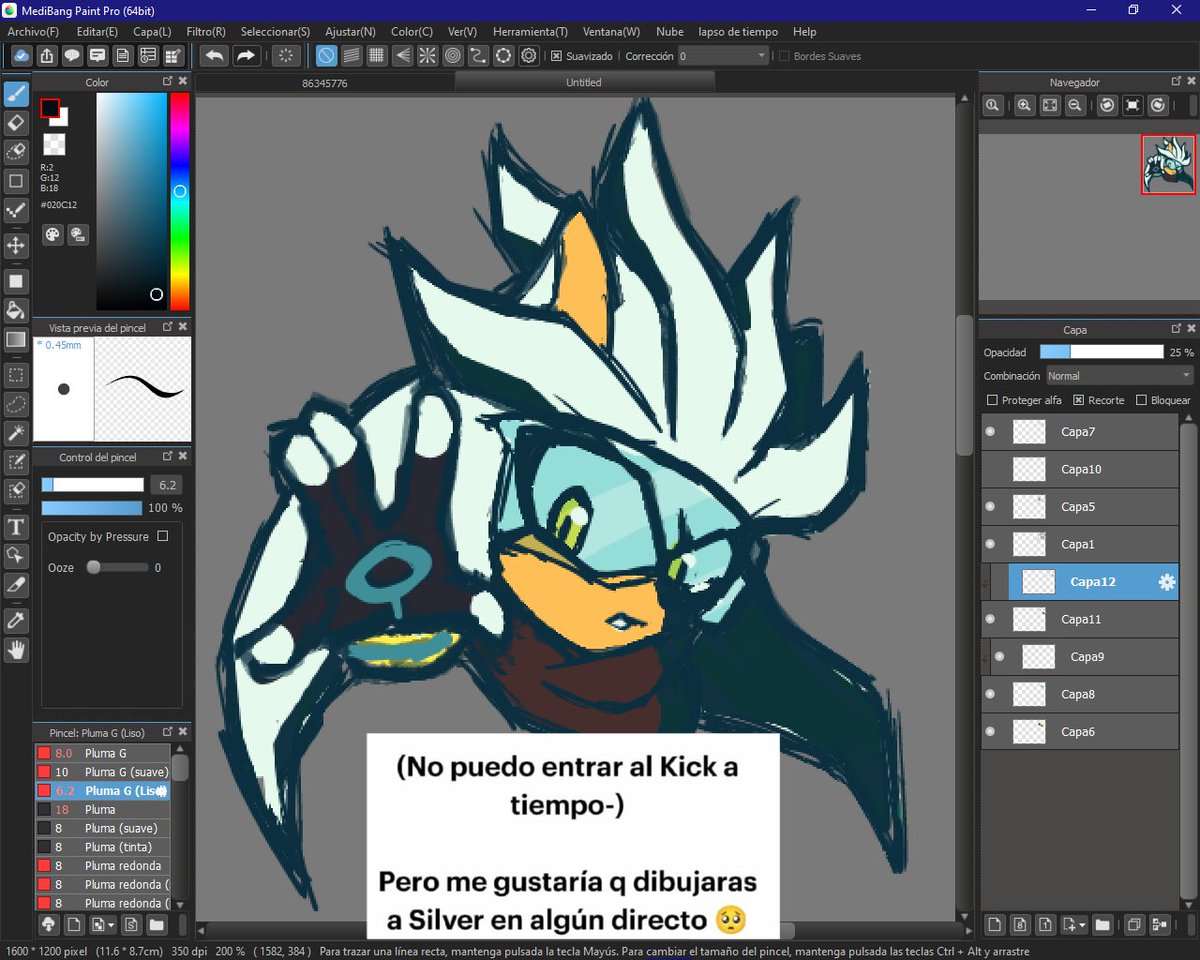
Task: Open the Combinación blend mode dropdown
Action: (x=1119, y=376)
